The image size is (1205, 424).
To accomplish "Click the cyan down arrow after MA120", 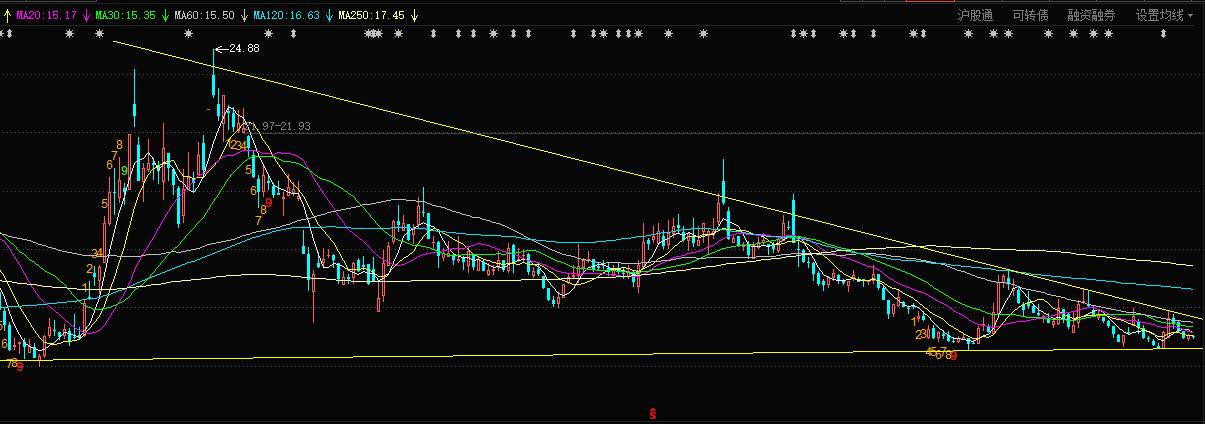I will click(x=330, y=16).
